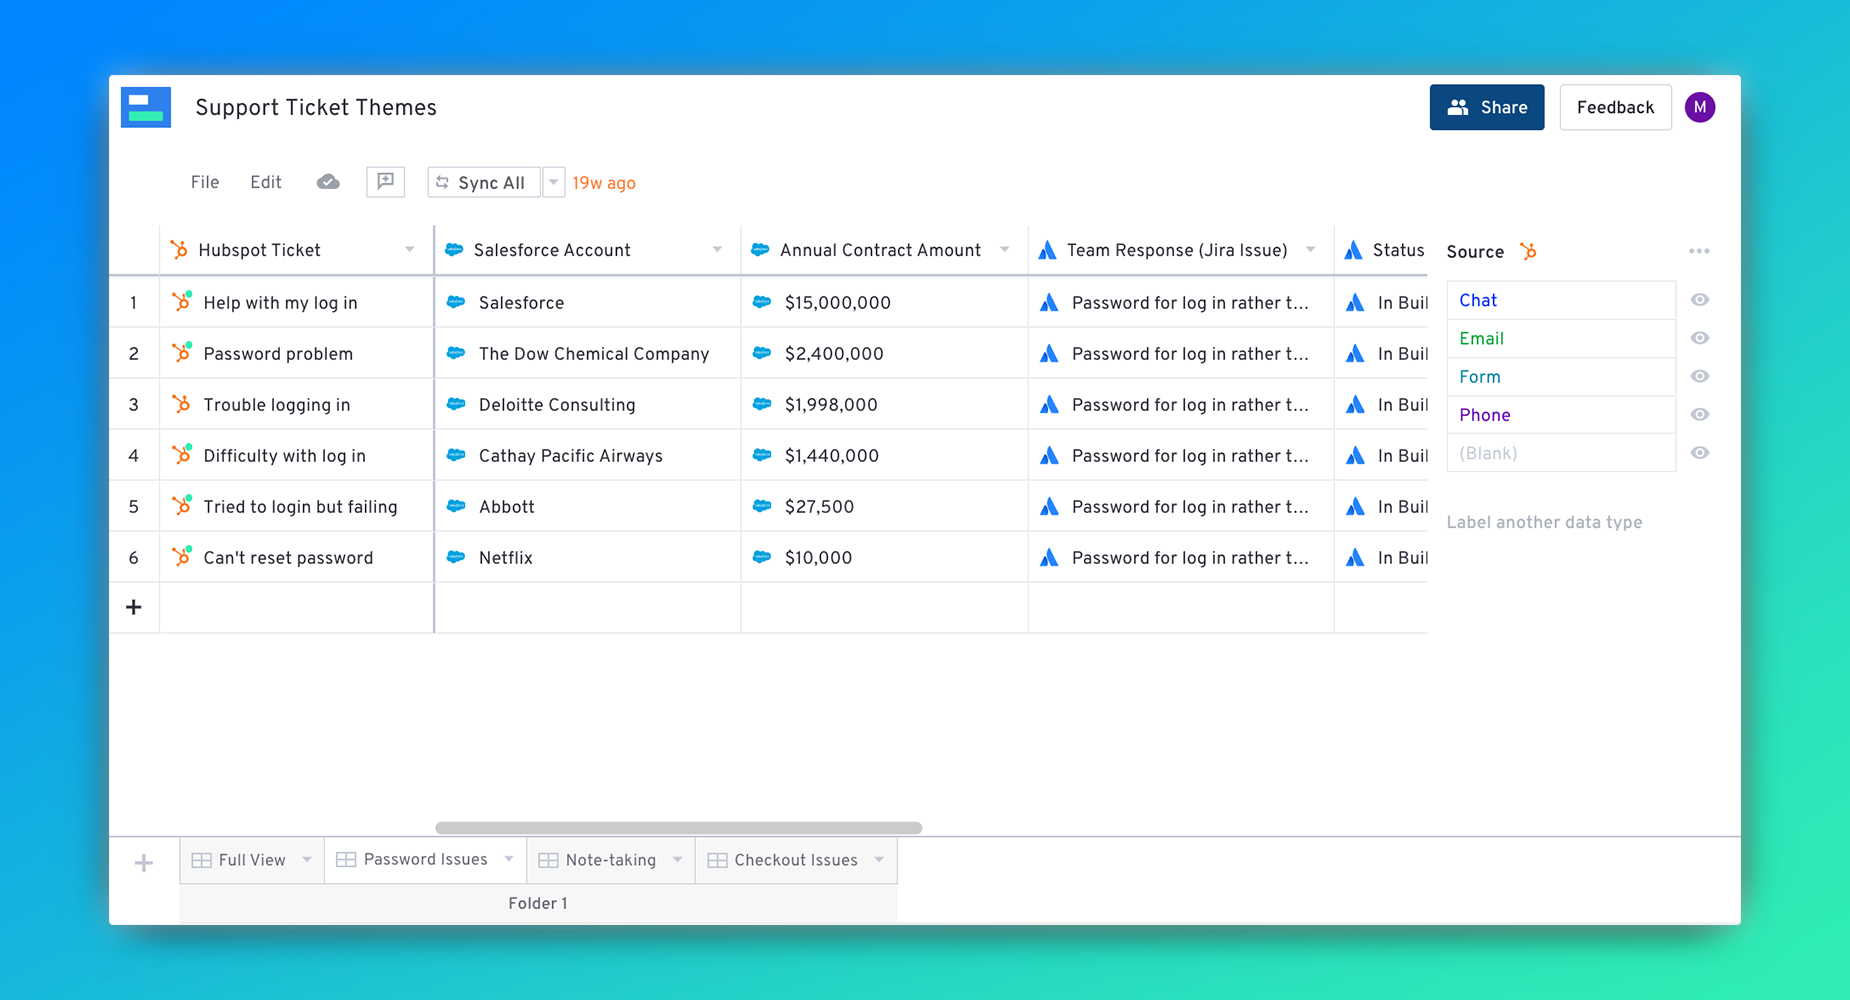The image size is (1850, 1000).
Task: Open the Annual Contract Amount column menu
Action: [x=1004, y=250]
